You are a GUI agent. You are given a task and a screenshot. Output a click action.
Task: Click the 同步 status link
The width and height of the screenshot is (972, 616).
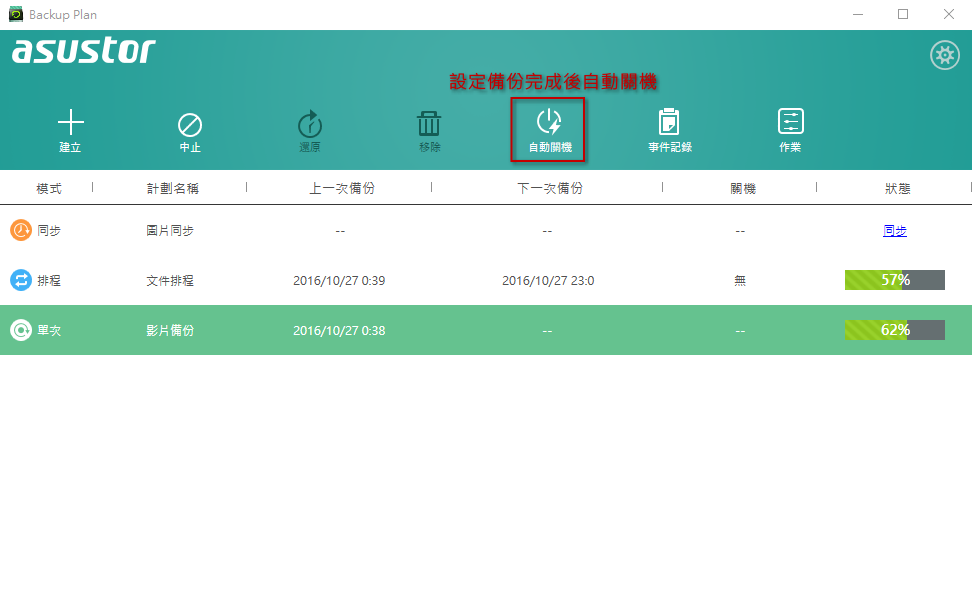click(895, 231)
